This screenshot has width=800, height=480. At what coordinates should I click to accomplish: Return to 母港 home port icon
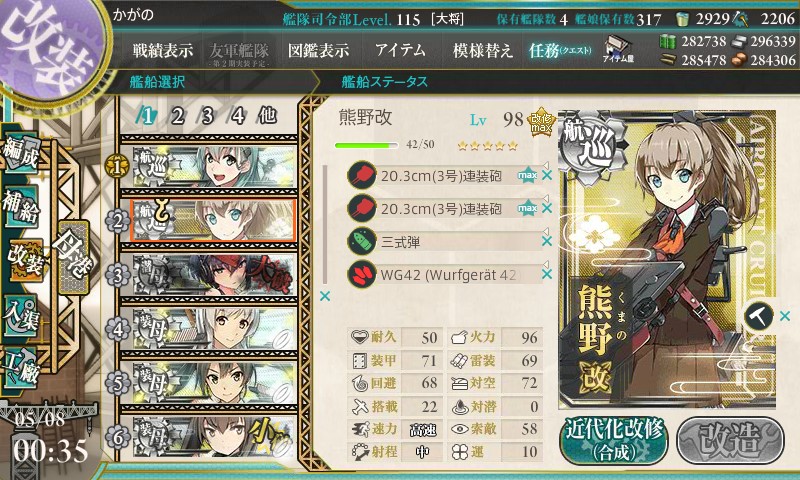pos(73,257)
